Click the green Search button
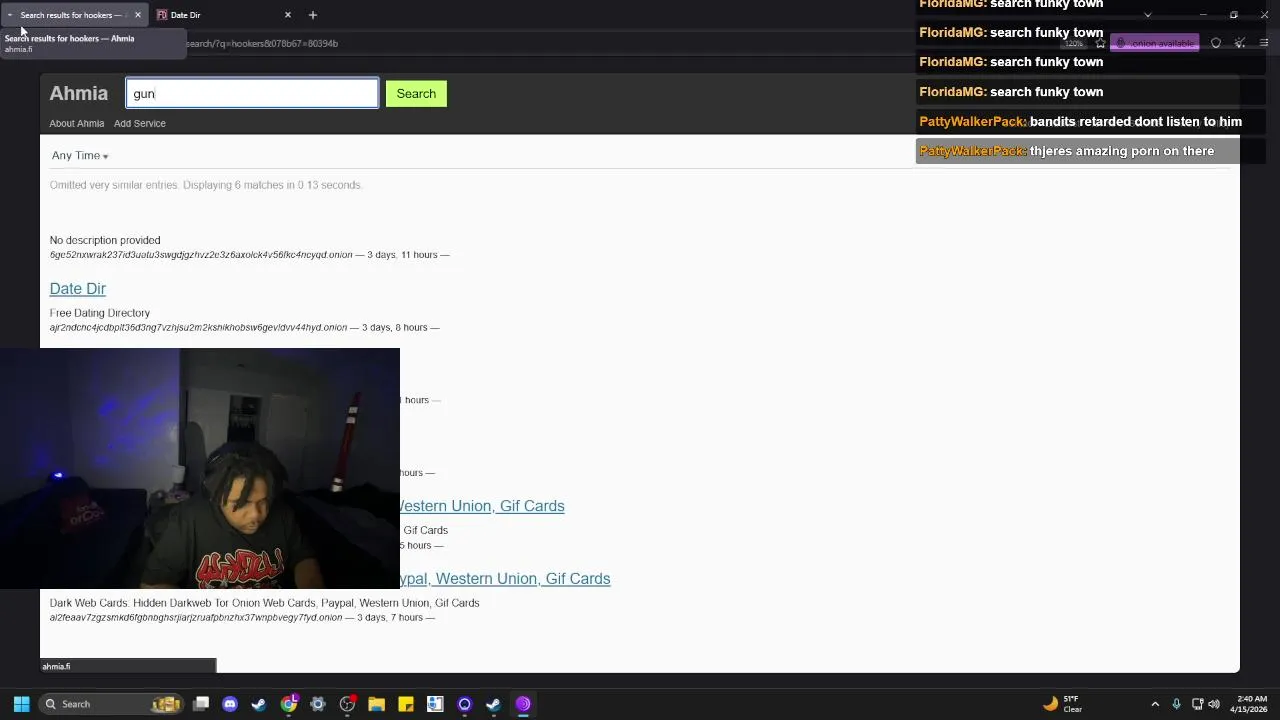Image resolution: width=1280 pixels, height=720 pixels. tap(416, 94)
